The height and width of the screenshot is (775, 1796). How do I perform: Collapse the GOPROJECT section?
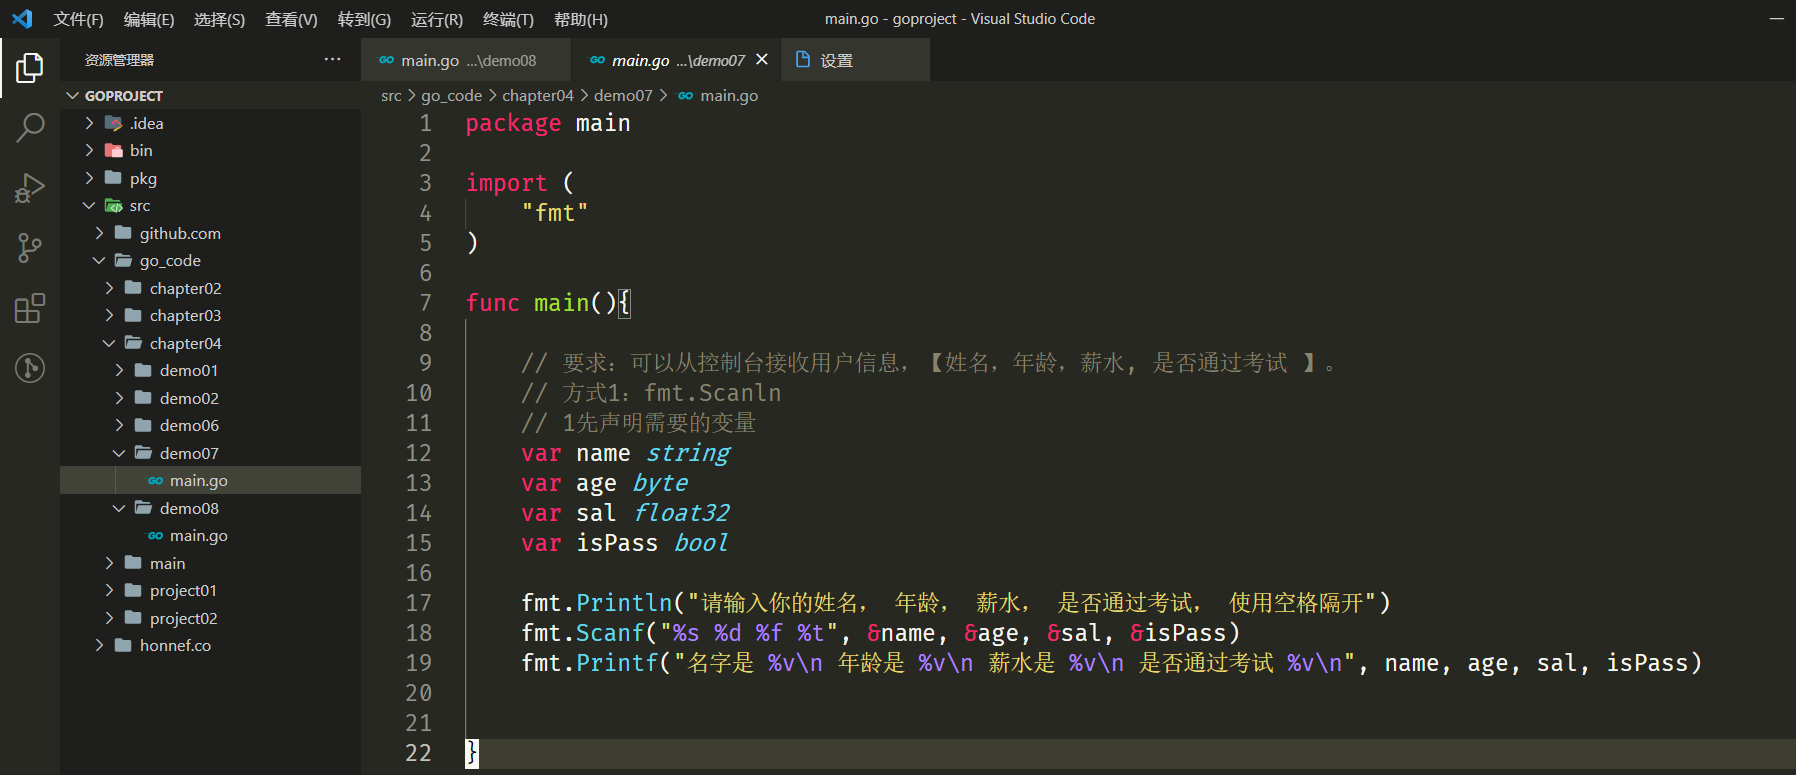(x=72, y=96)
